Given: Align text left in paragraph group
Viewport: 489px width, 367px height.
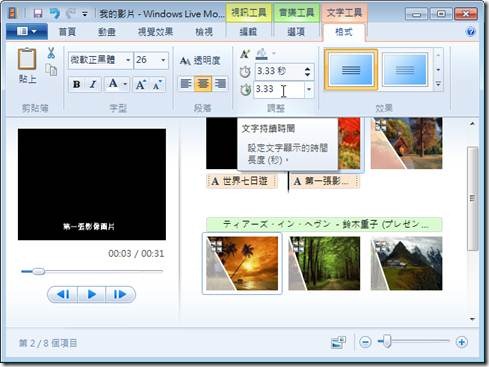Looking at the screenshot, I should click(x=186, y=84).
